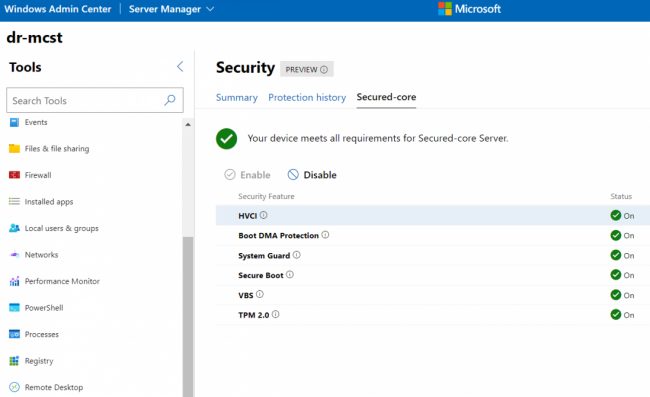Select the Secure Boot row

point(433,275)
